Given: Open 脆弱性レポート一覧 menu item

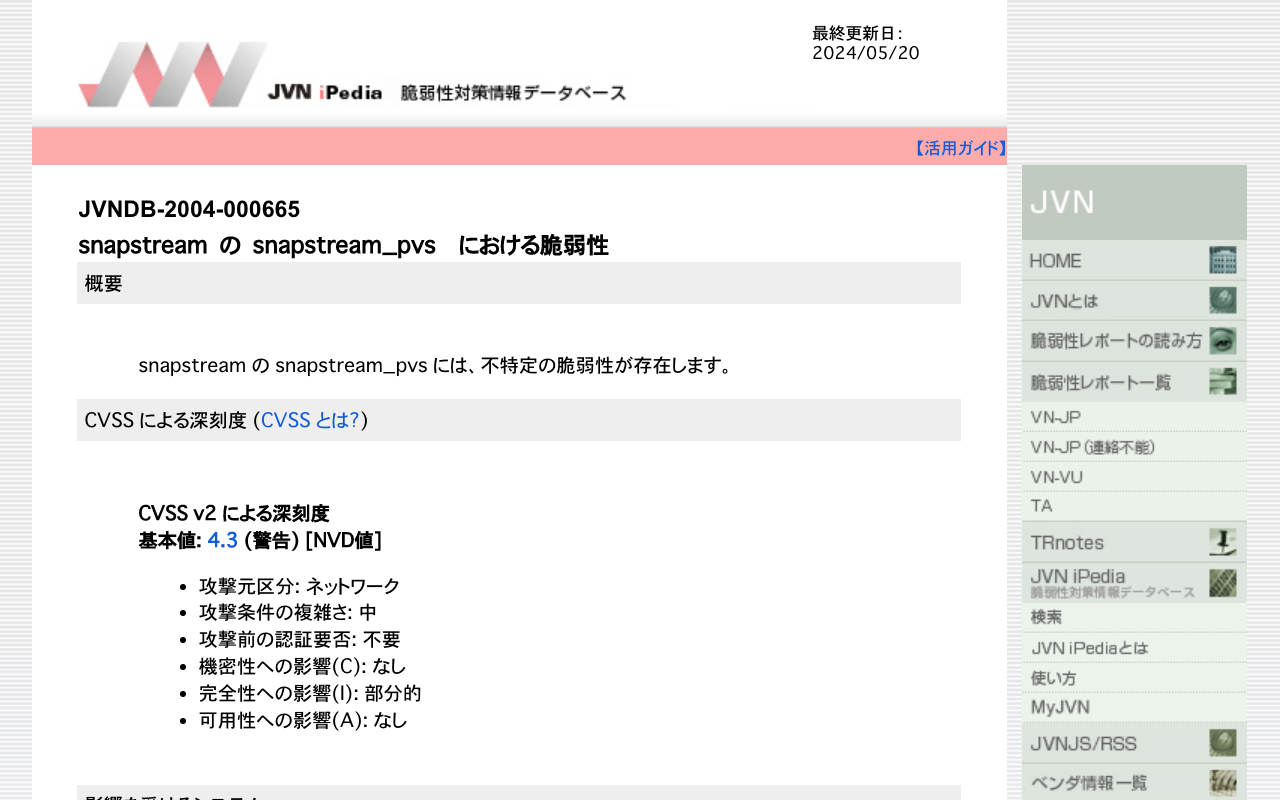Looking at the screenshot, I should 1134,381.
